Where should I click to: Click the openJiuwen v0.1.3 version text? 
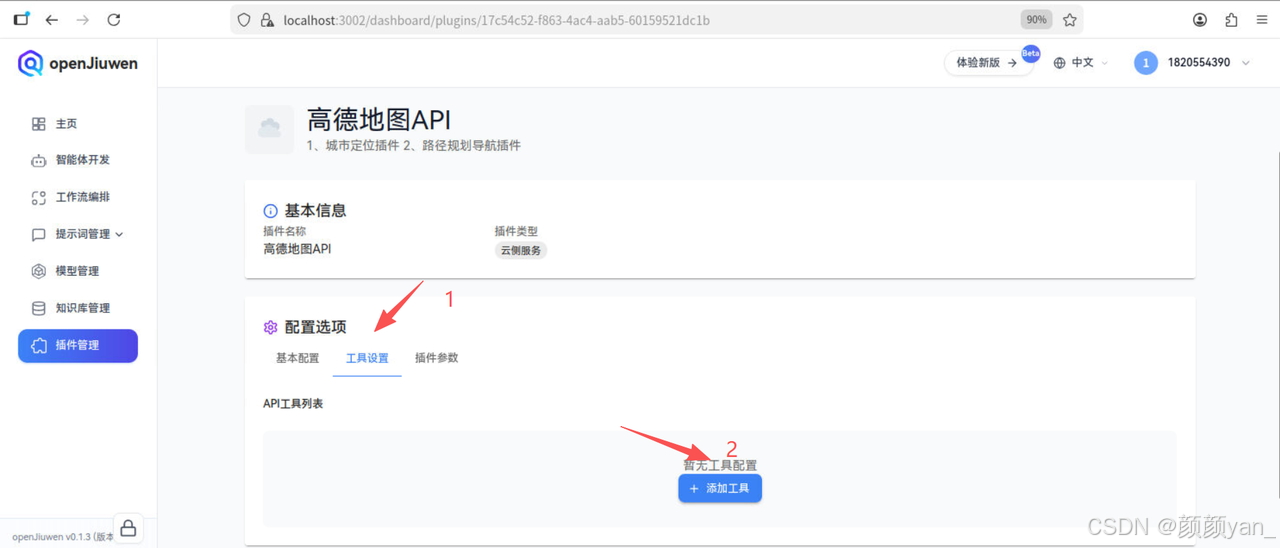click(x=63, y=537)
